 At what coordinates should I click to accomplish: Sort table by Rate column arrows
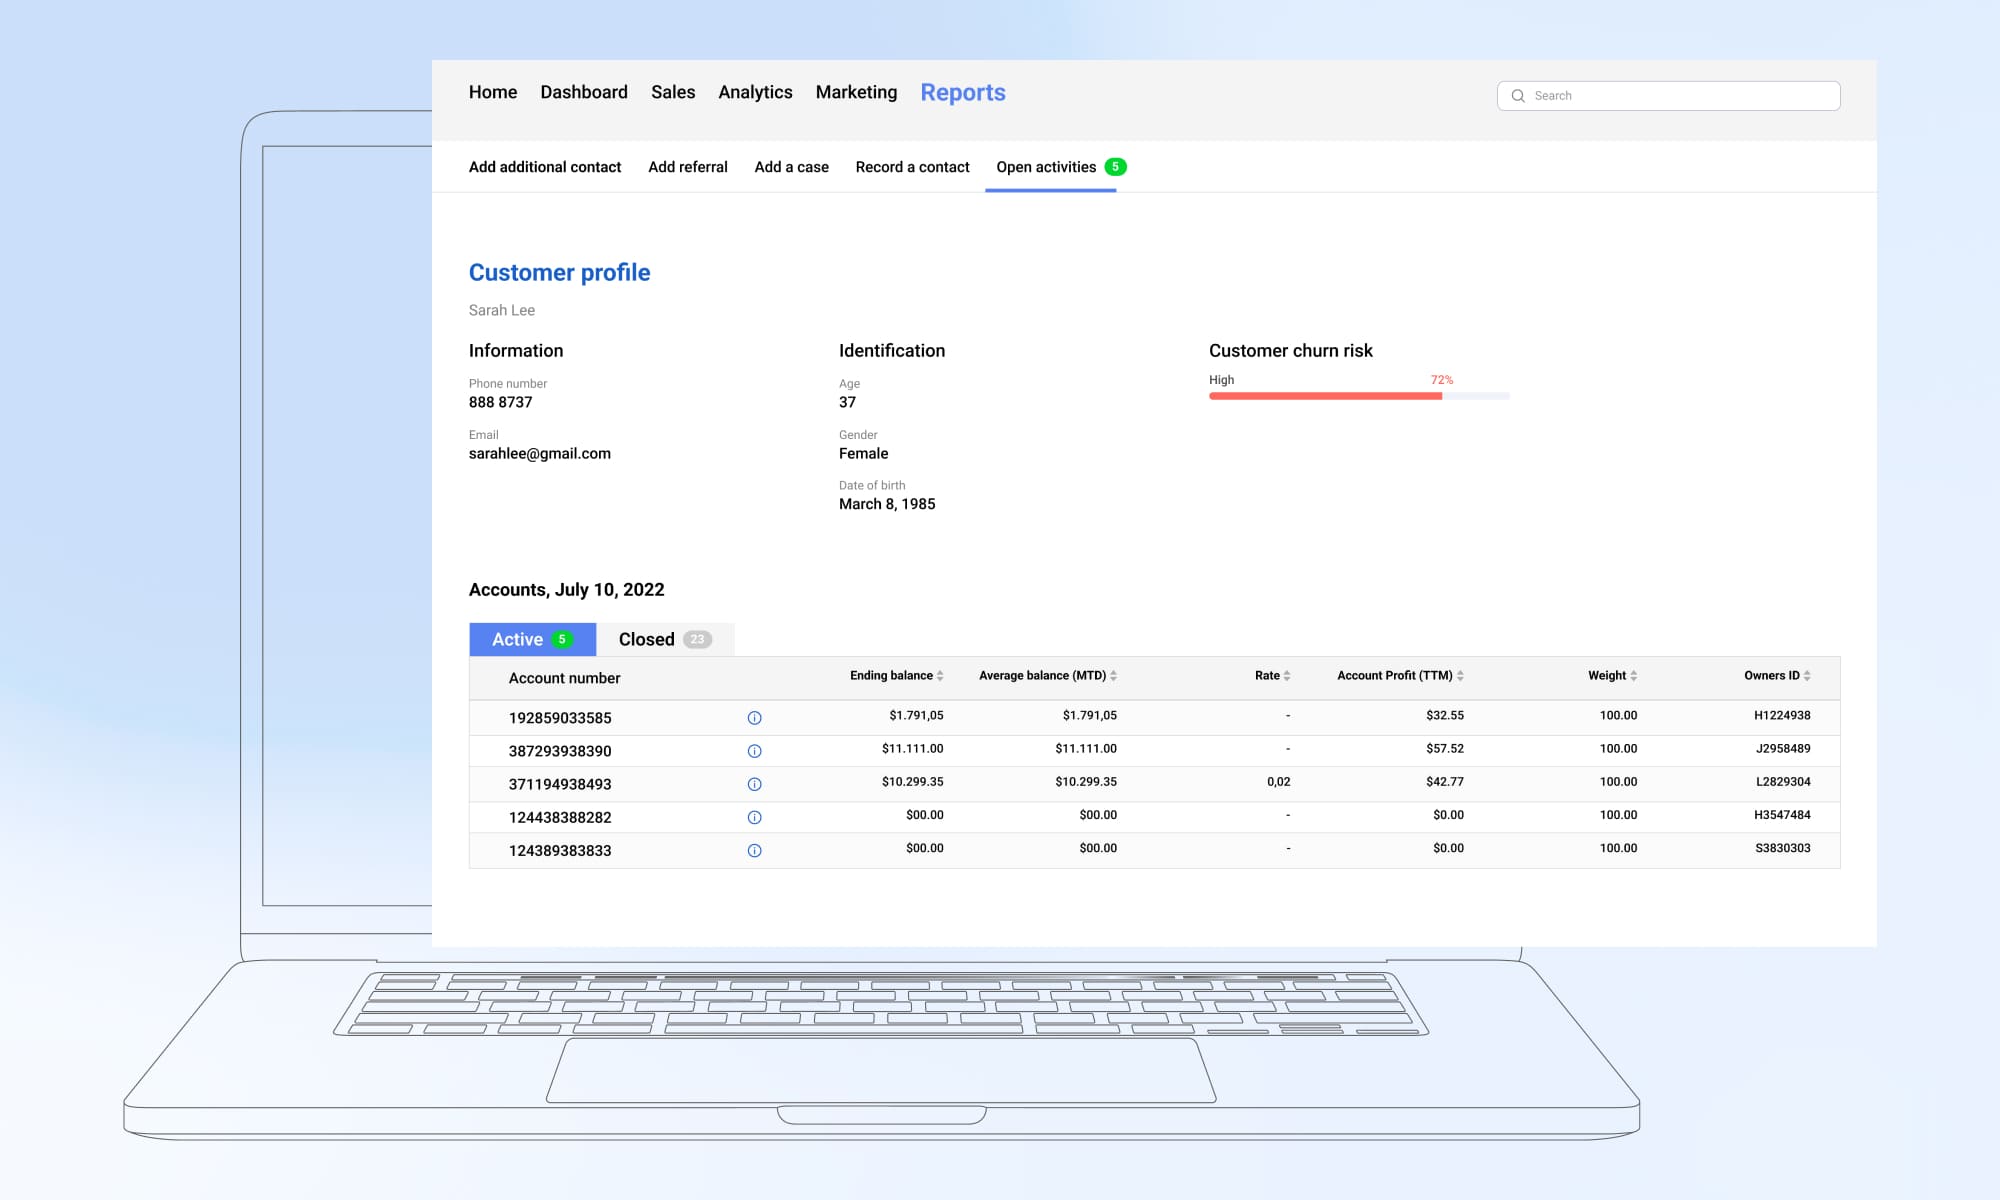pyautogui.click(x=1287, y=676)
